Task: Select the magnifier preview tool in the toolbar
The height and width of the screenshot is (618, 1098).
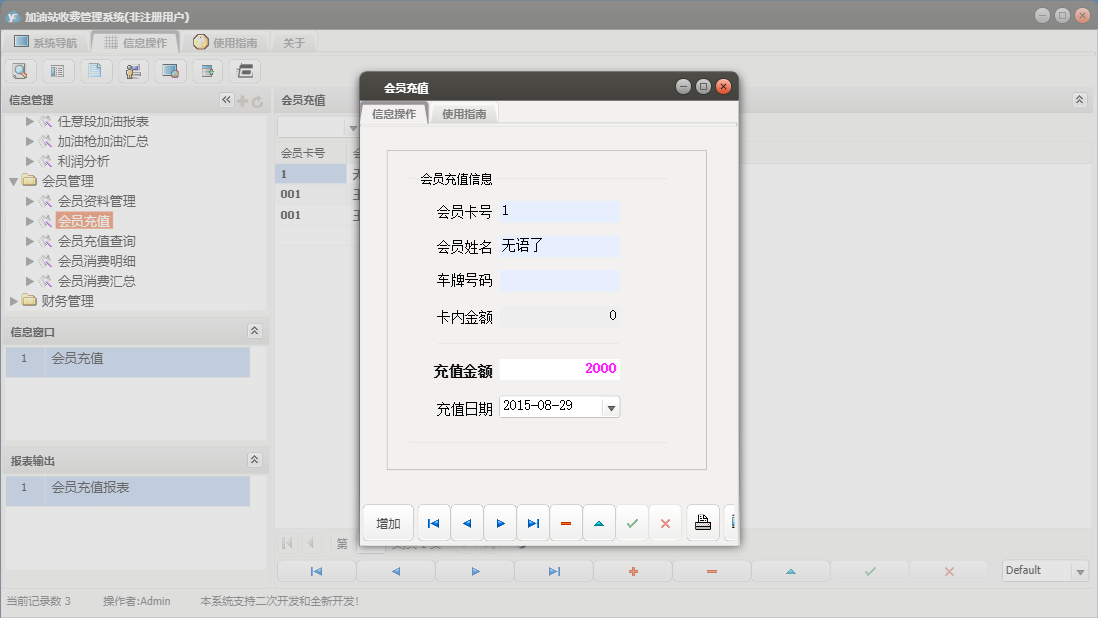Action: [21, 71]
